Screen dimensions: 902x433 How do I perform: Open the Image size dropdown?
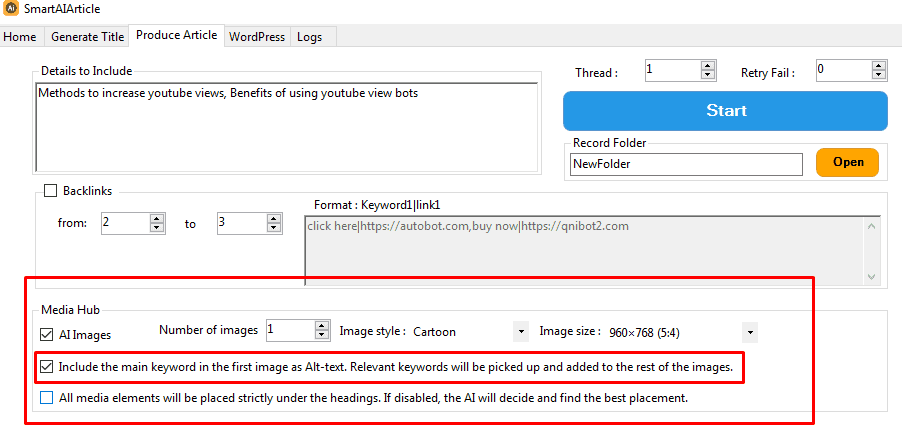750,332
